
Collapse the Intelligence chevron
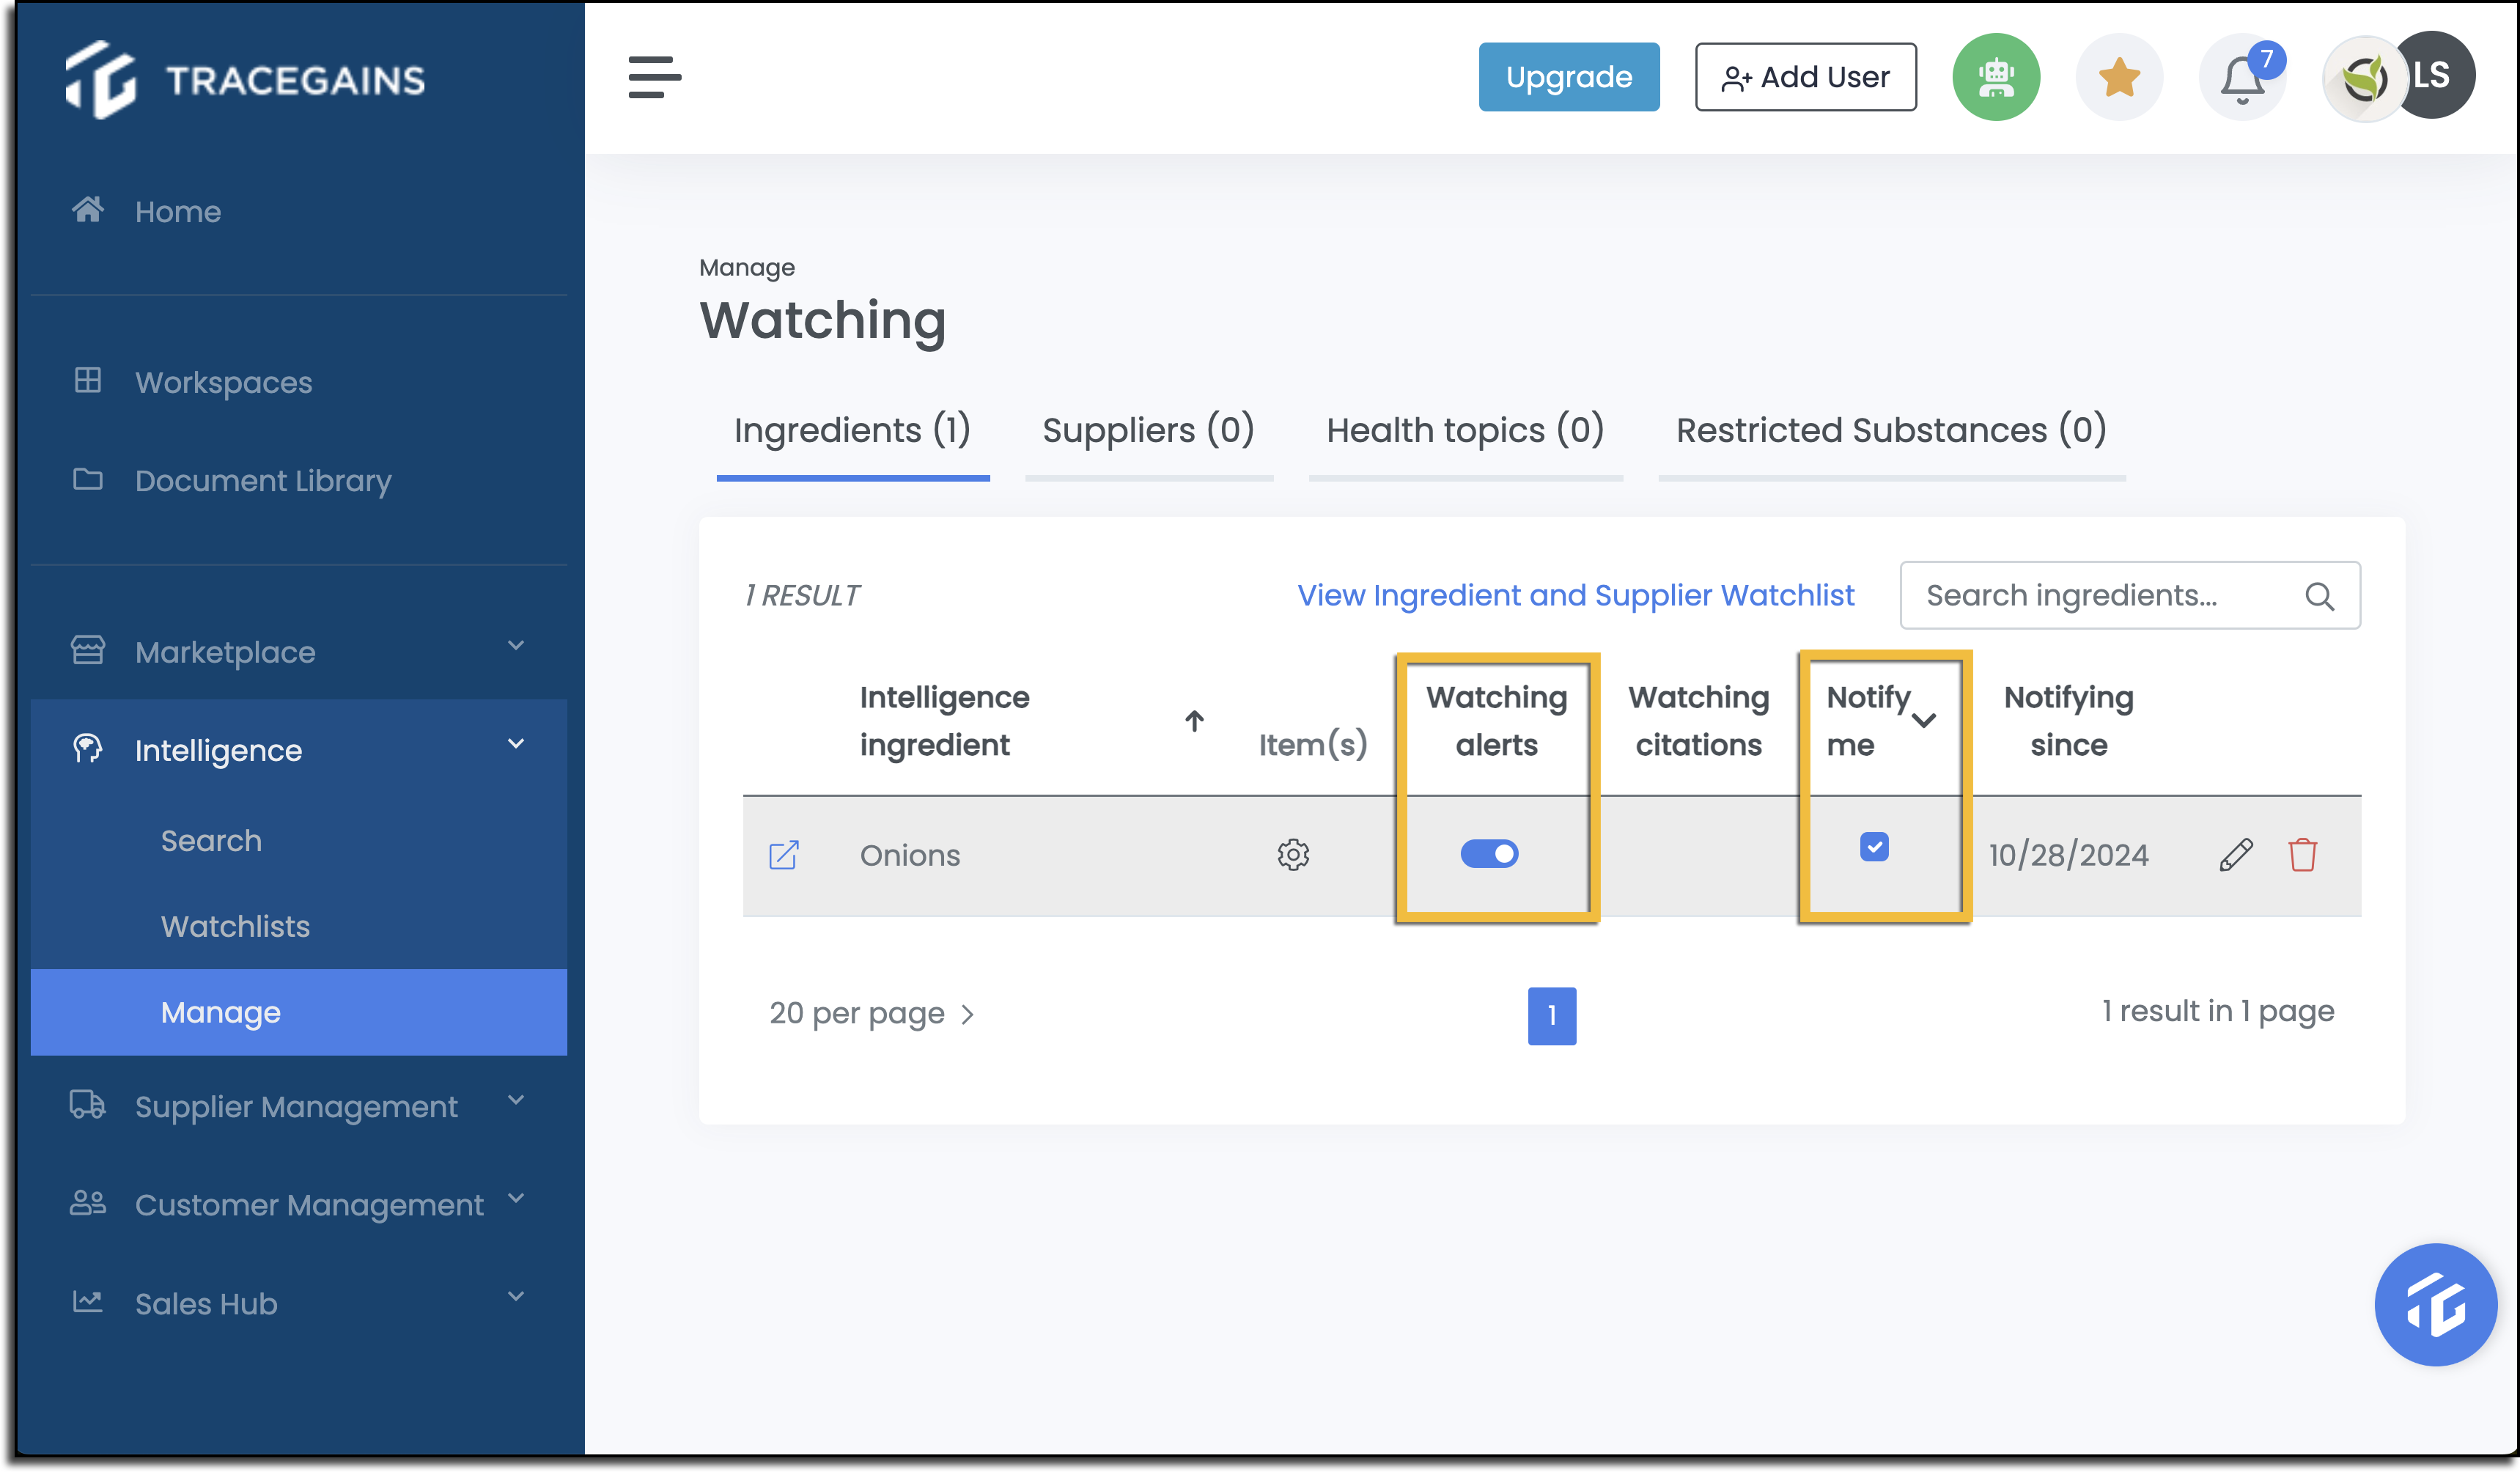[x=516, y=744]
